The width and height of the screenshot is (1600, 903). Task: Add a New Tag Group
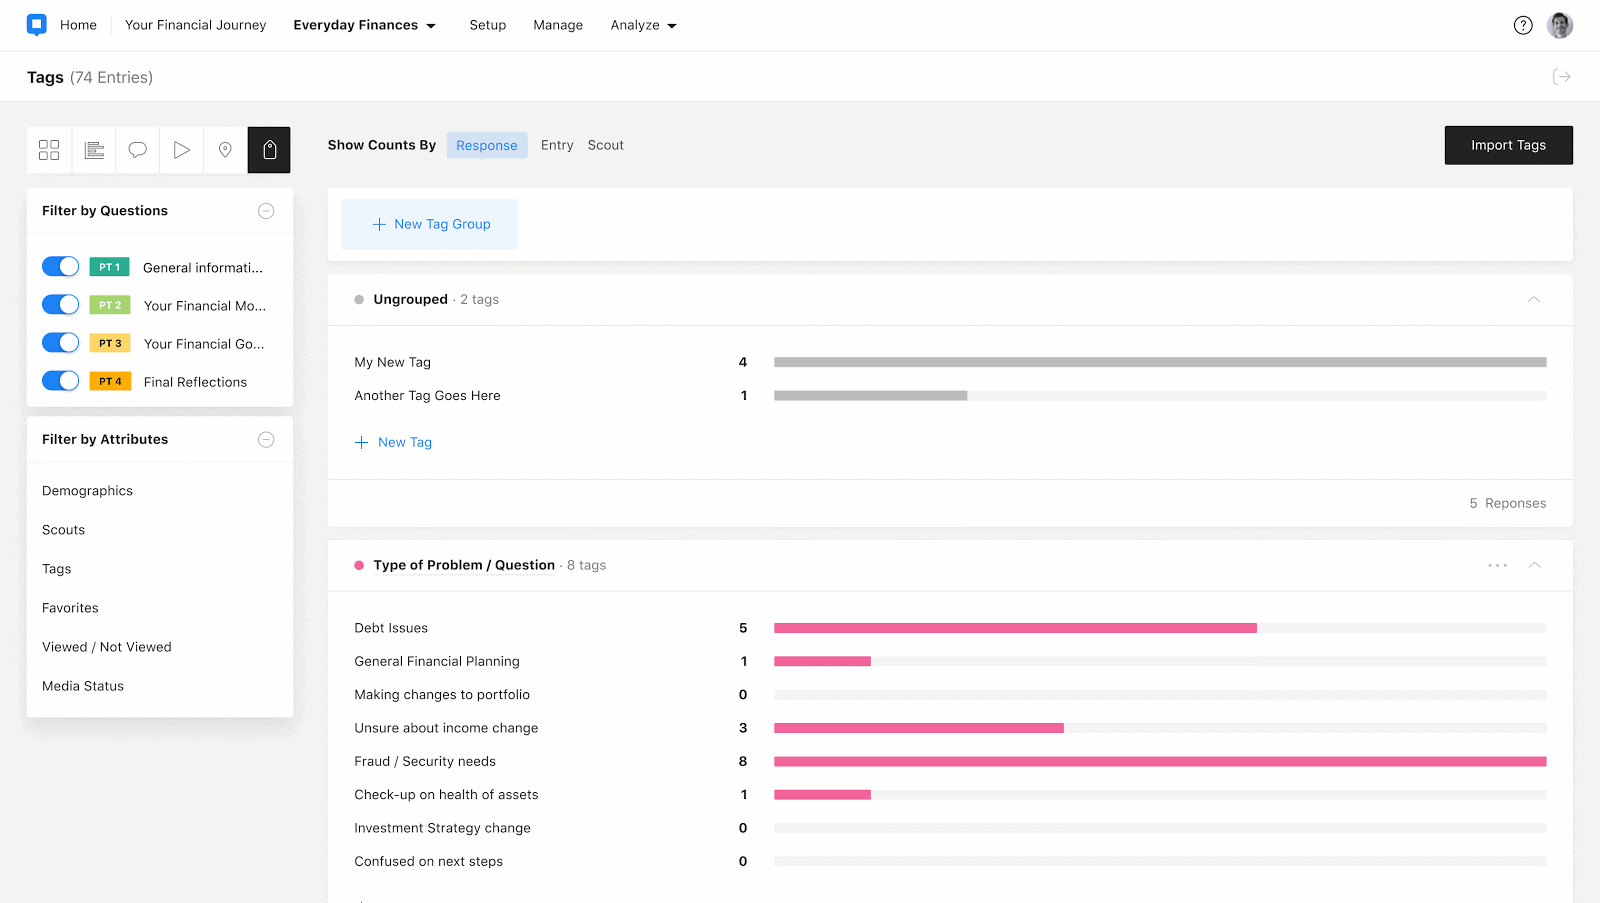tap(430, 224)
